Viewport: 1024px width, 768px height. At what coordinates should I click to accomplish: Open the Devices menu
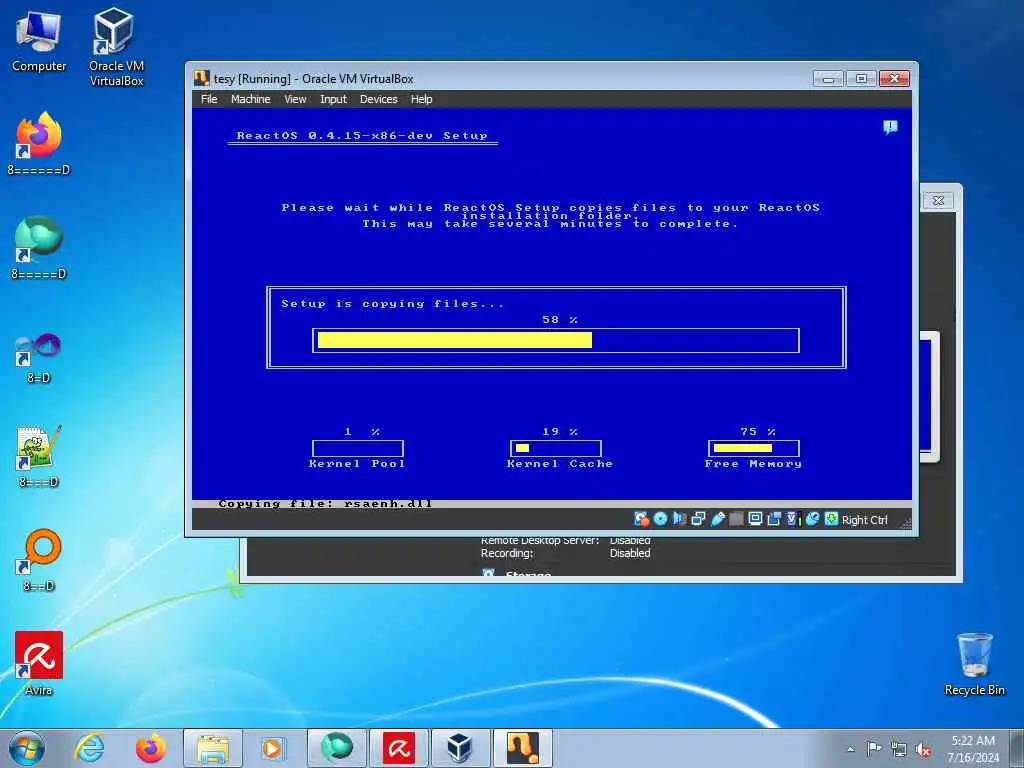378,99
